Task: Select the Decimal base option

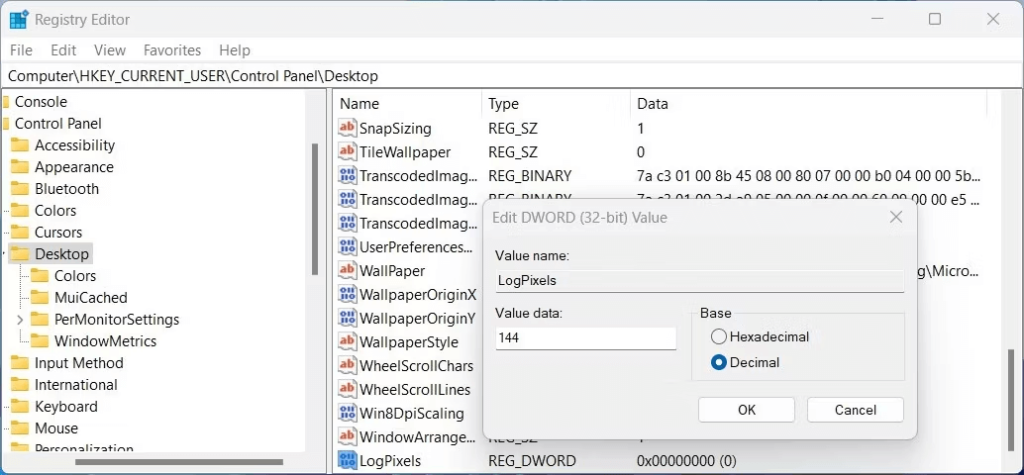Action: [718, 362]
